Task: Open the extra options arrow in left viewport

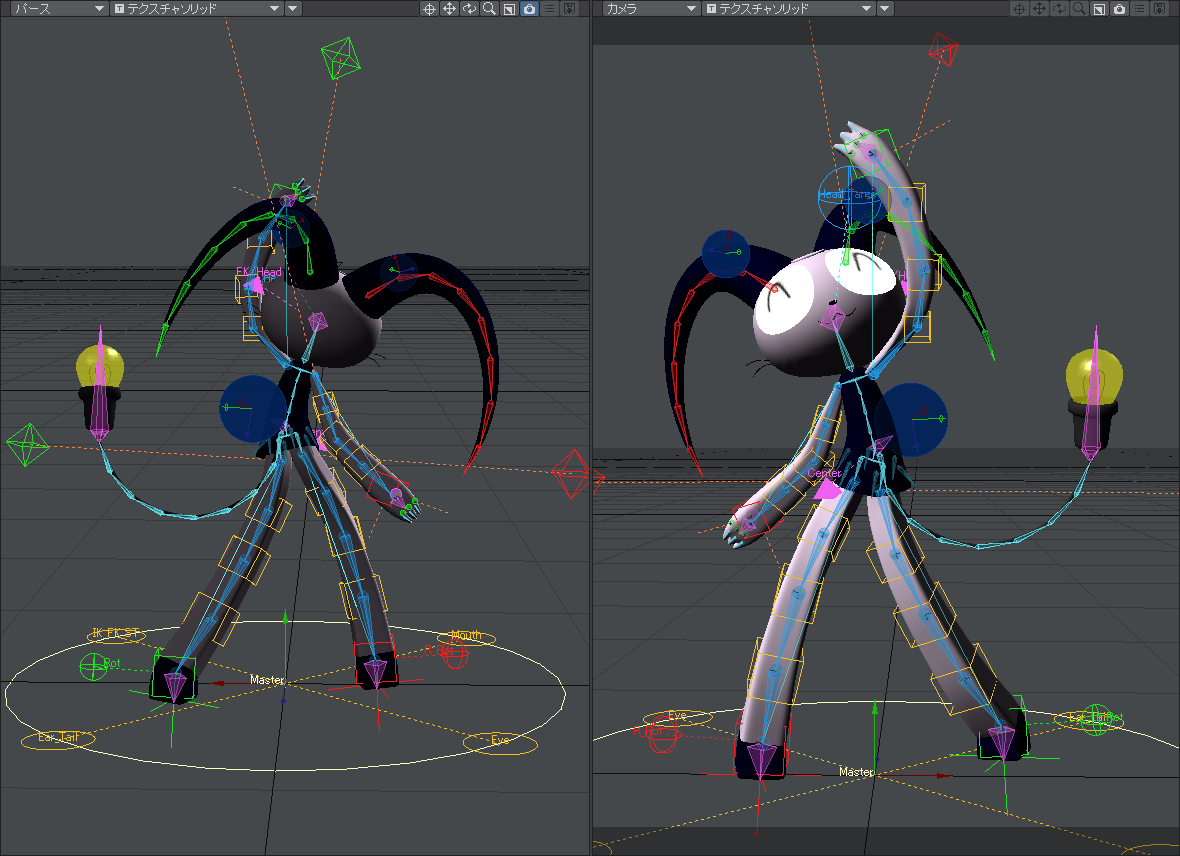Action: pos(293,9)
